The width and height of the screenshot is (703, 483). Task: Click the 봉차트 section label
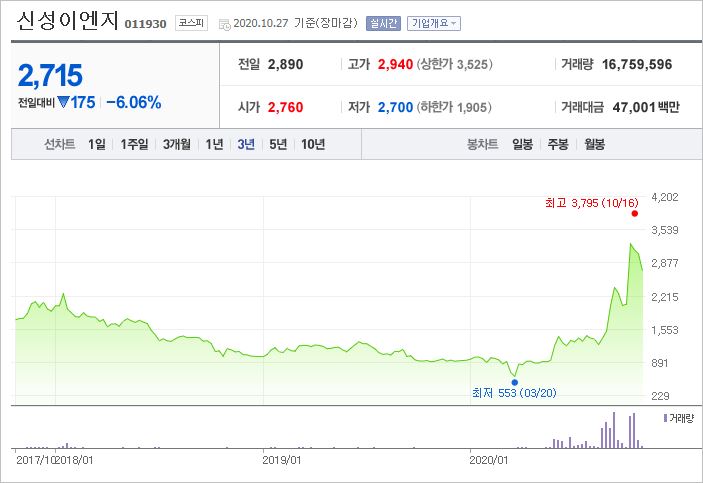click(483, 144)
